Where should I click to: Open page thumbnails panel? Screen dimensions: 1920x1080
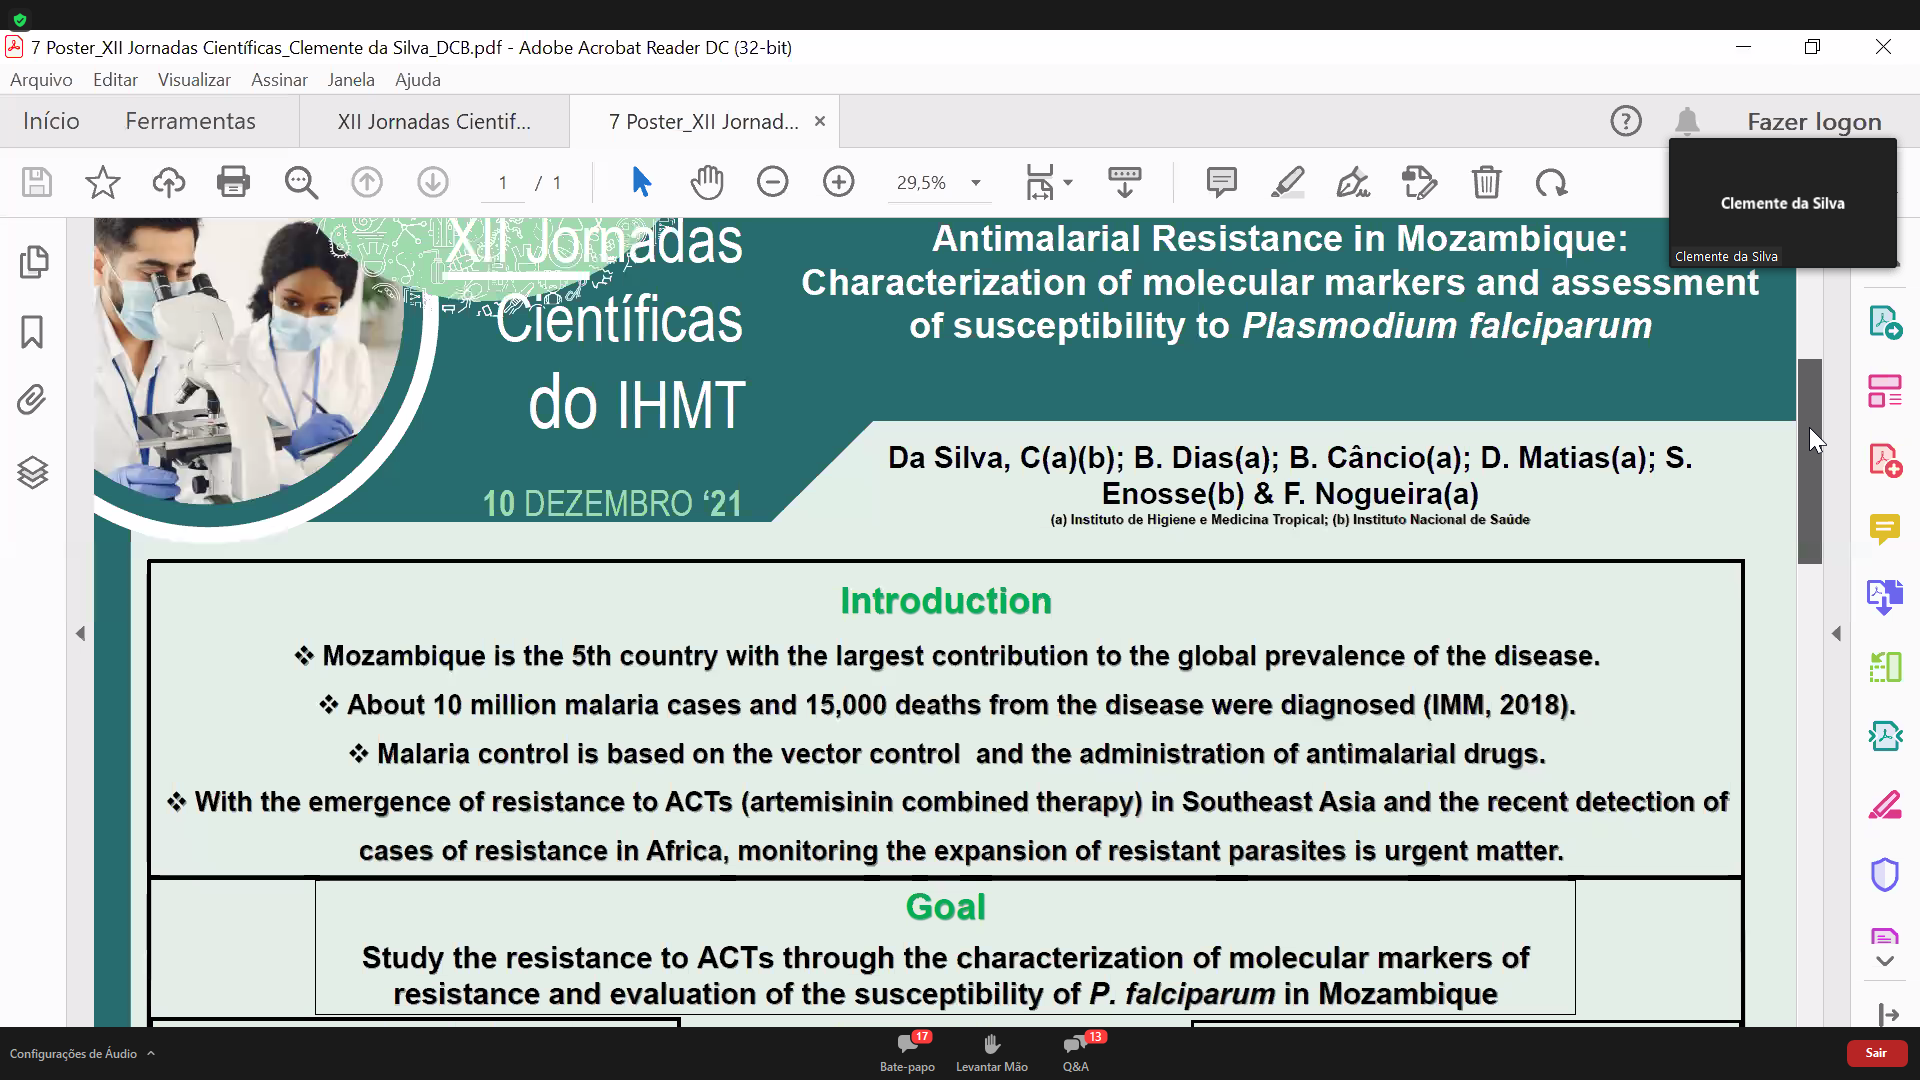click(x=33, y=262)
